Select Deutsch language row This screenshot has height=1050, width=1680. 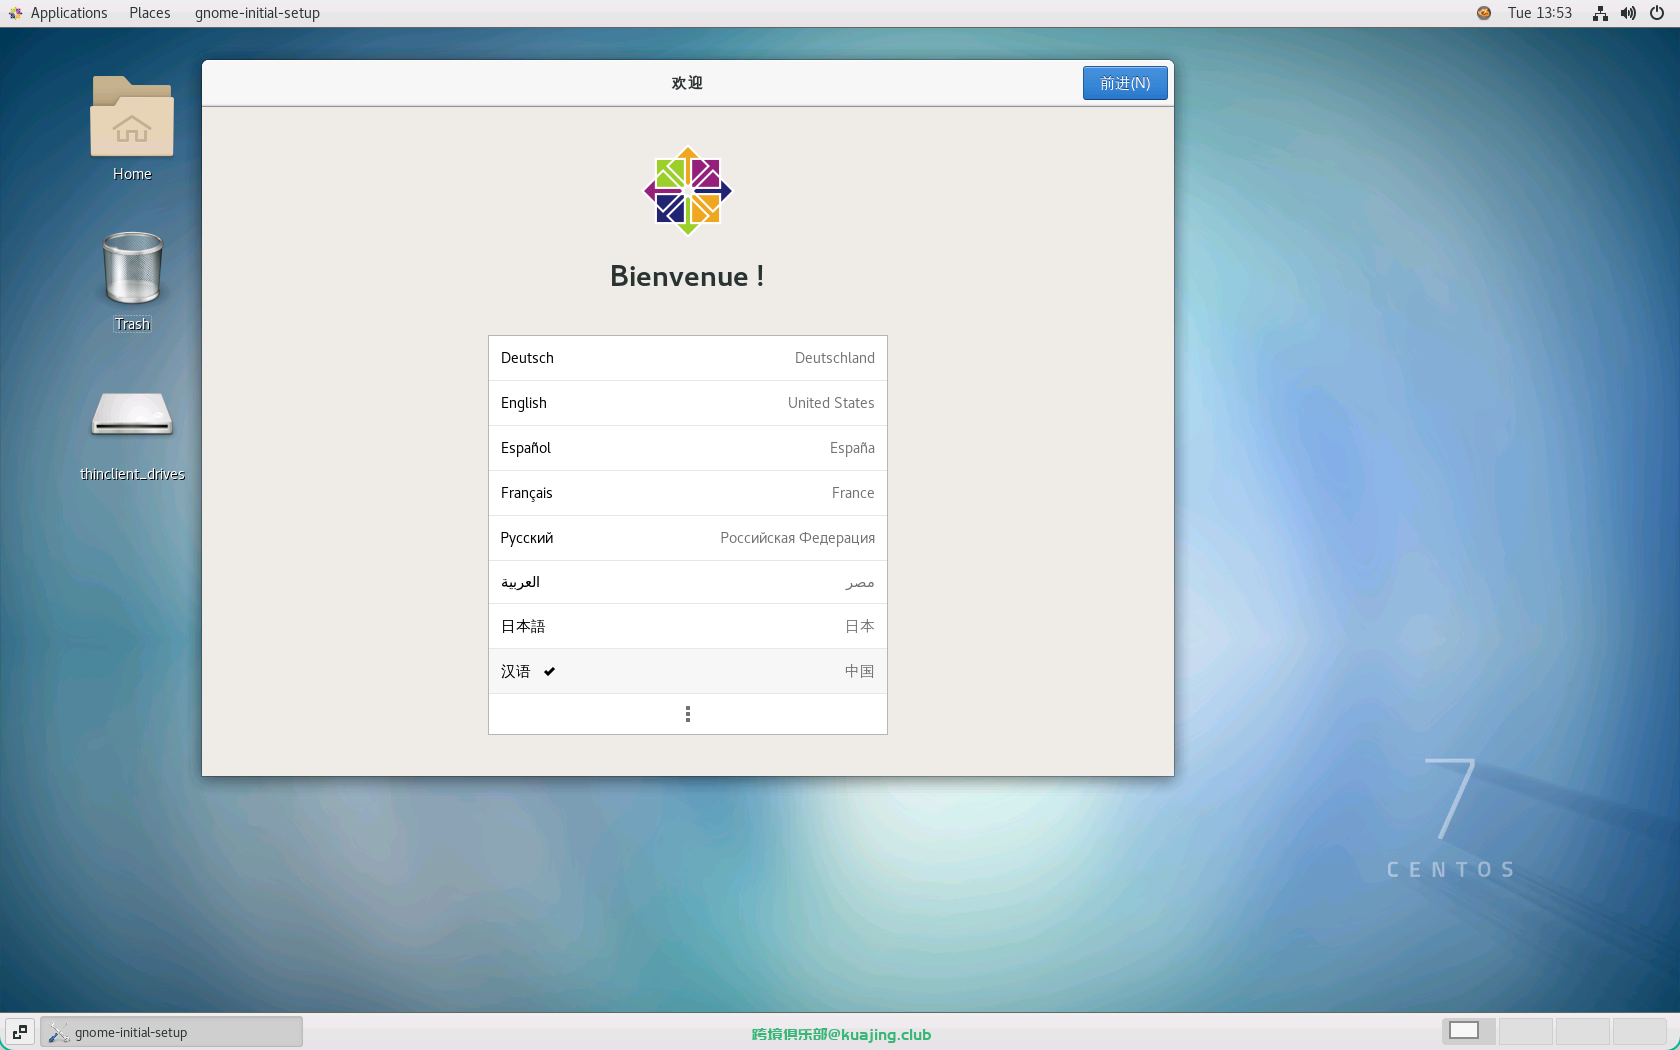(688, 358)
